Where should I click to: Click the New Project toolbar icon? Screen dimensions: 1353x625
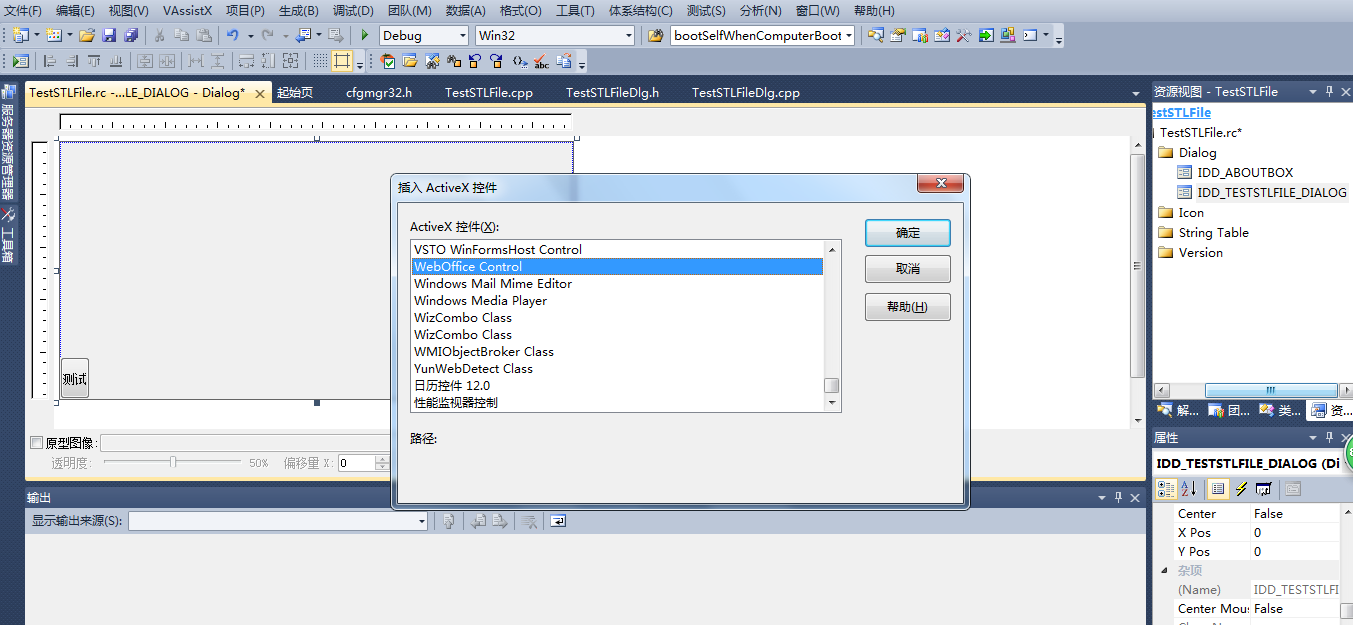pos(20,35)
